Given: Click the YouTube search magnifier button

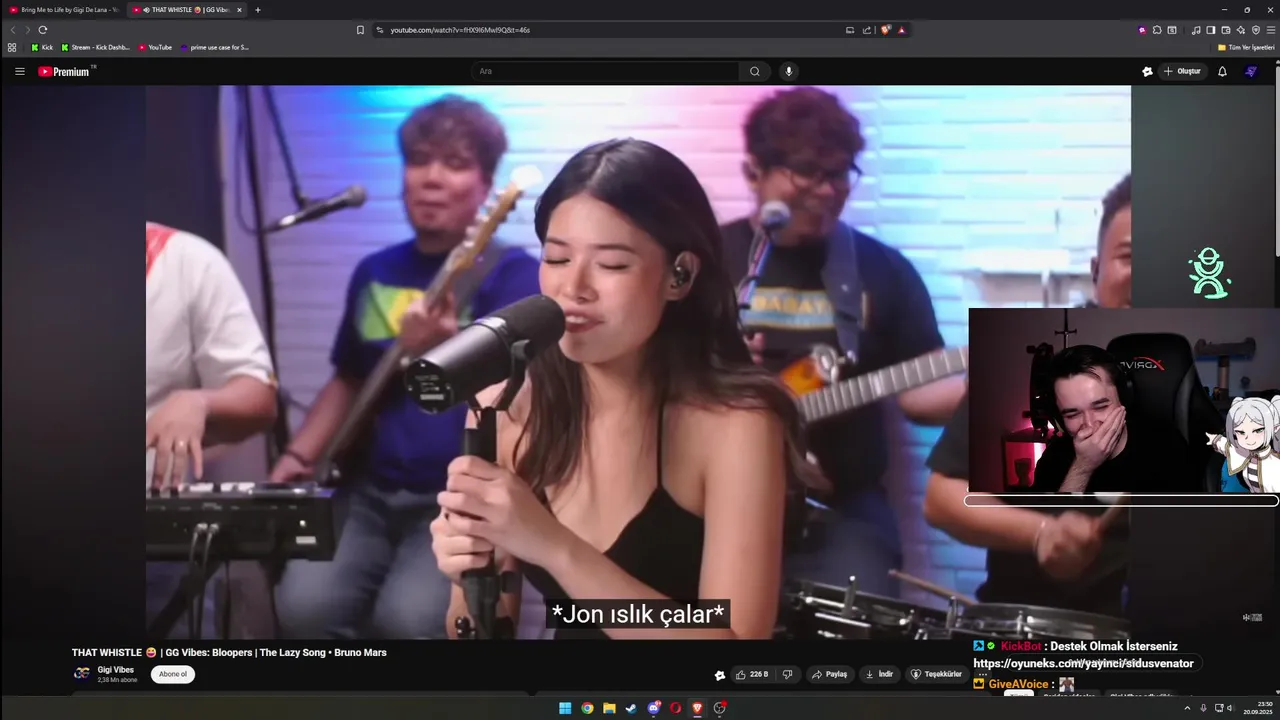Looking at the screenshot, I should (755, 71).
